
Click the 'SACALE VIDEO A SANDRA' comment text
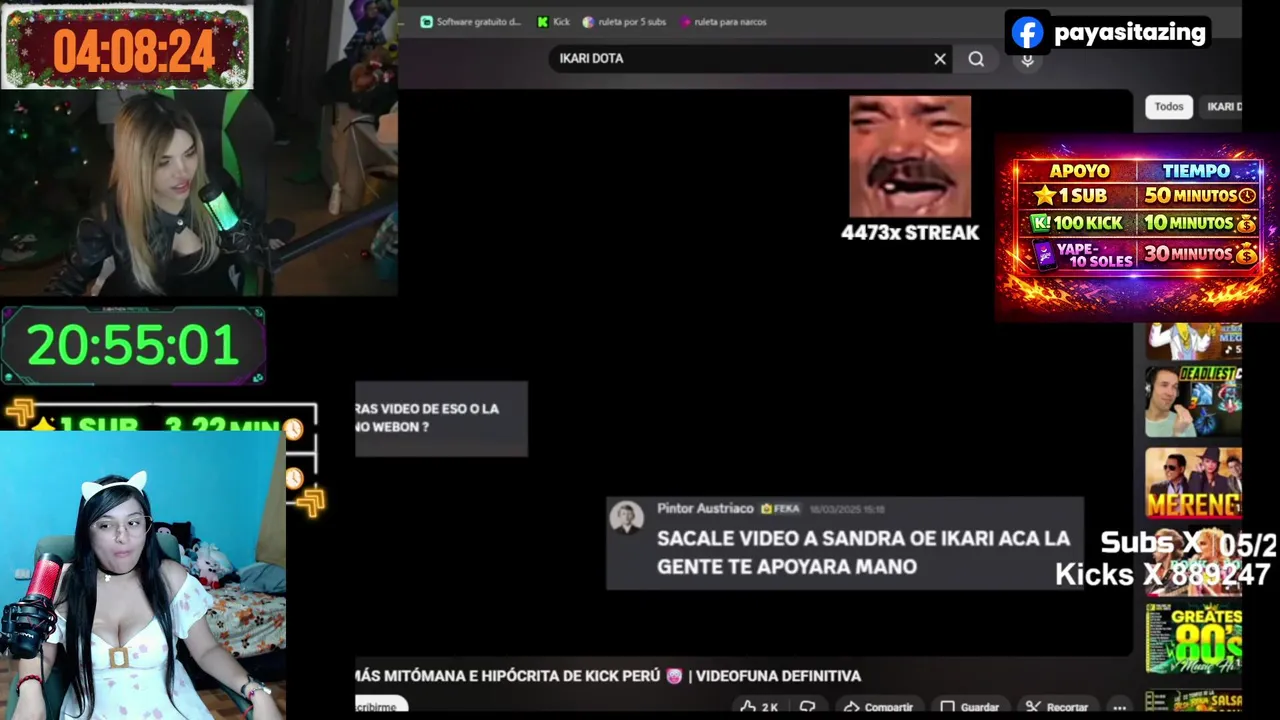pyautogui.click(x=863, y=552)
